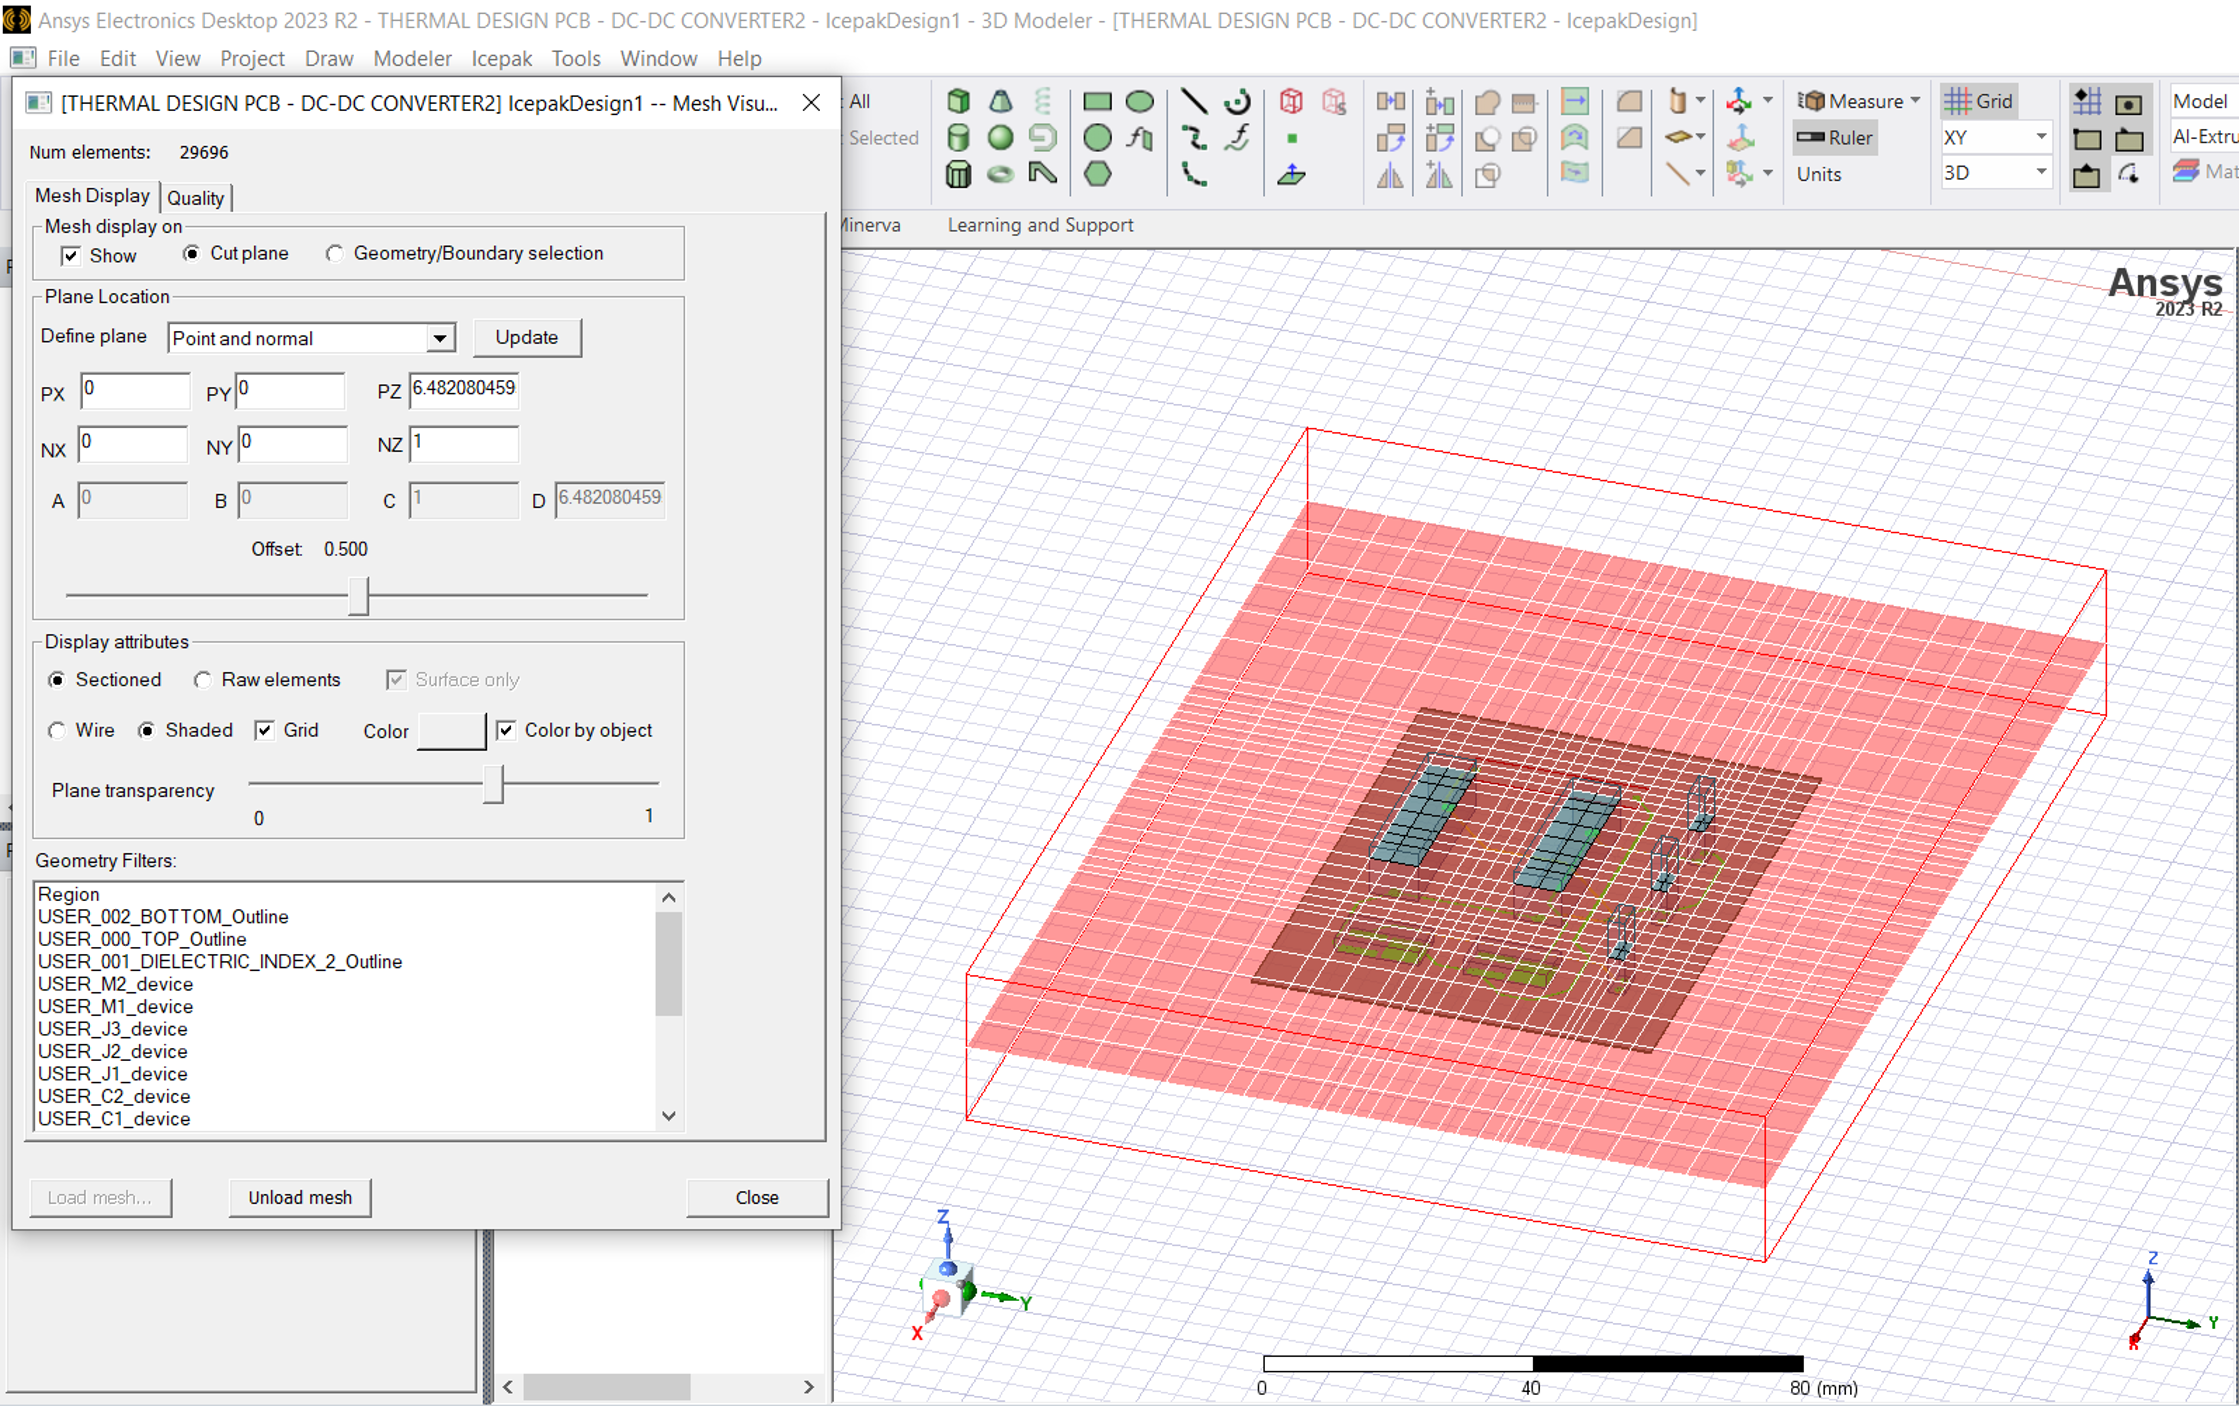Select Geometry/Boundary selection radio button

tap(335, 254)
